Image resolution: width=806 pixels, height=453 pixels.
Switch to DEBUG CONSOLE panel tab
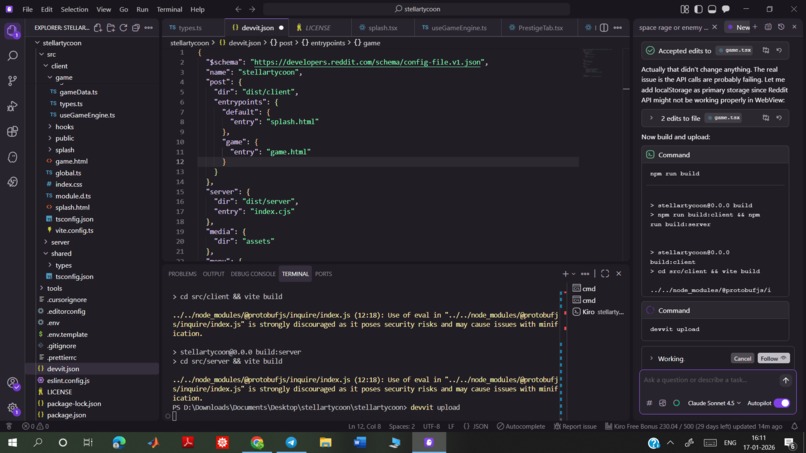(253, 274)
